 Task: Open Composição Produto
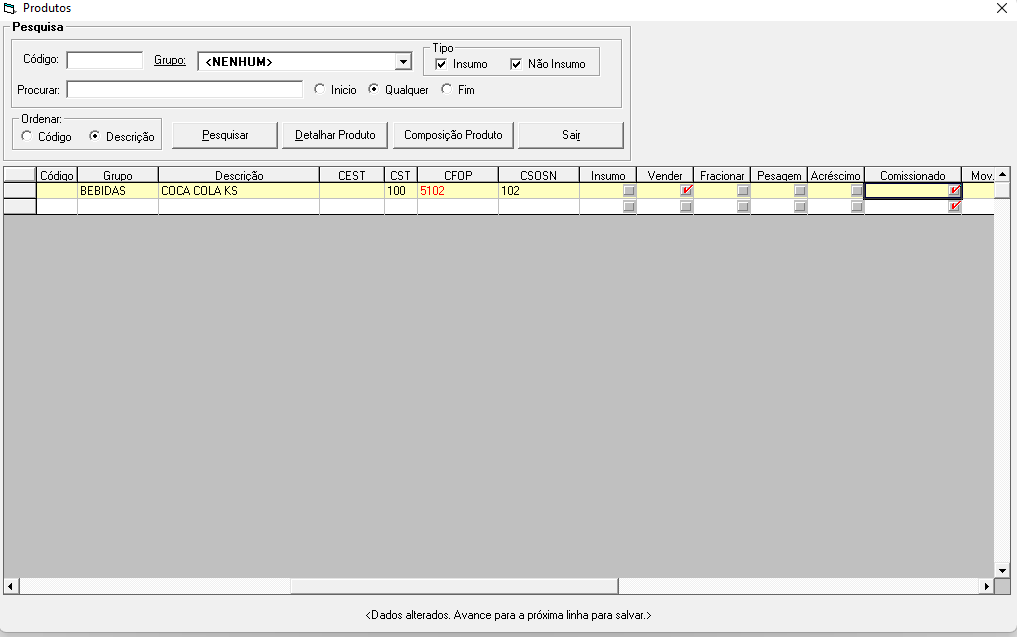(x=453, y=135)
